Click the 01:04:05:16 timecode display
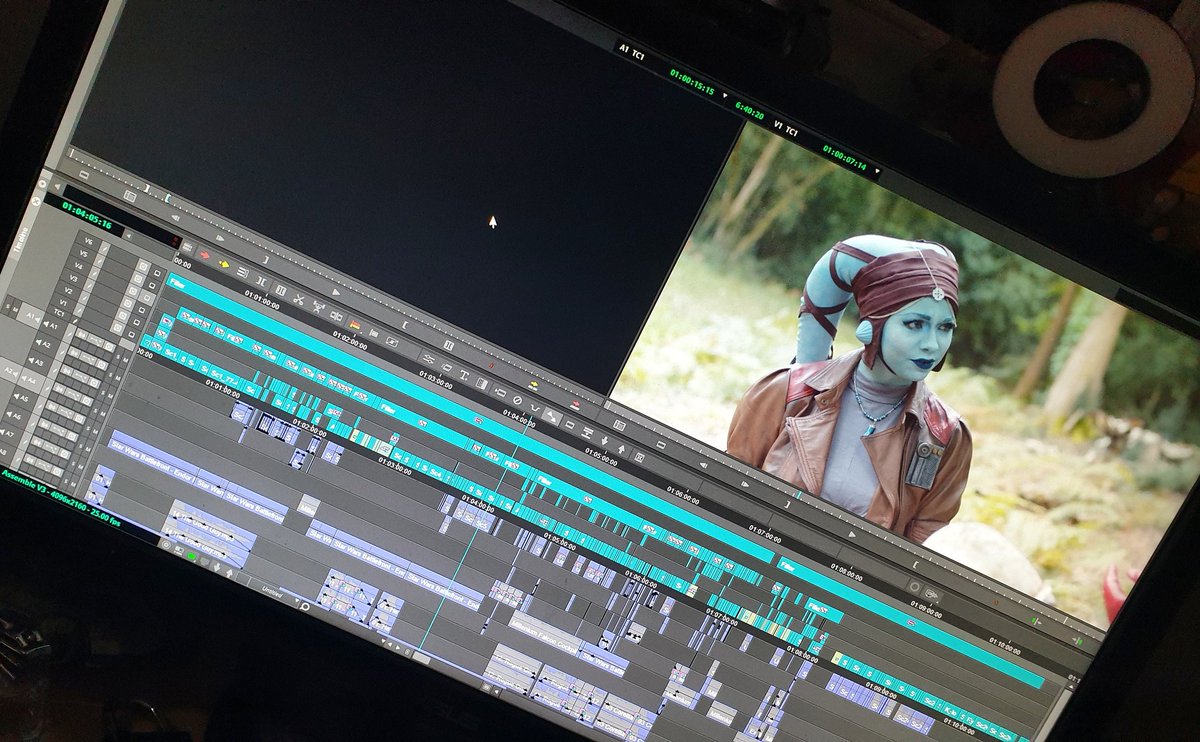1200x742 pixels. coord(87,215)
